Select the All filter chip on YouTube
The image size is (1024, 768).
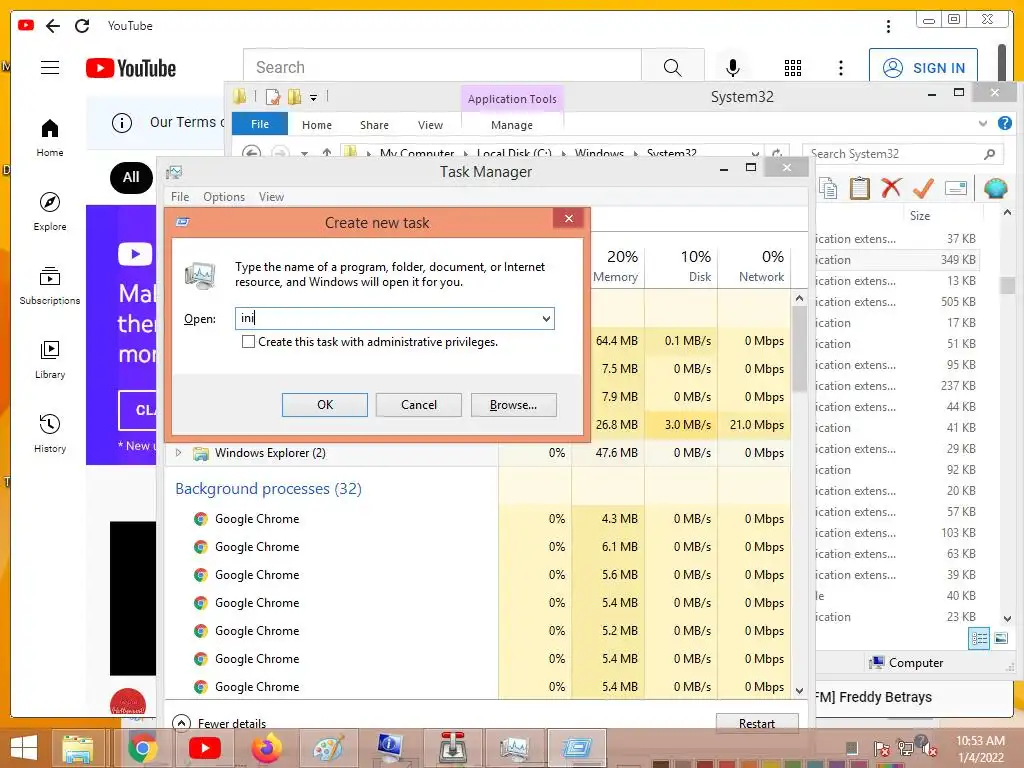131,177
